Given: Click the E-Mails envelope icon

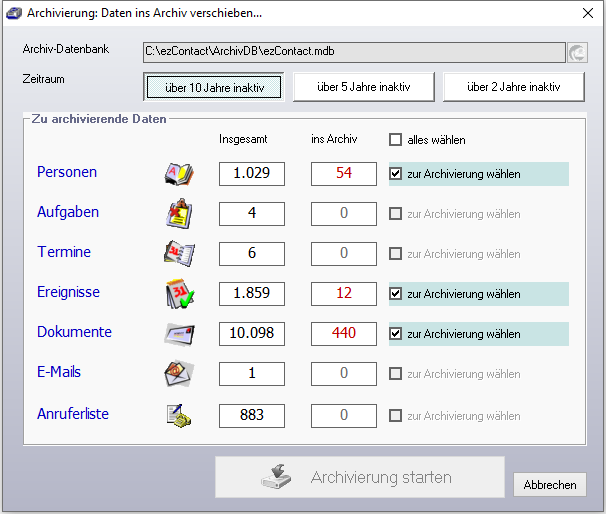Looking at the screenshot, I should [178, 374].
